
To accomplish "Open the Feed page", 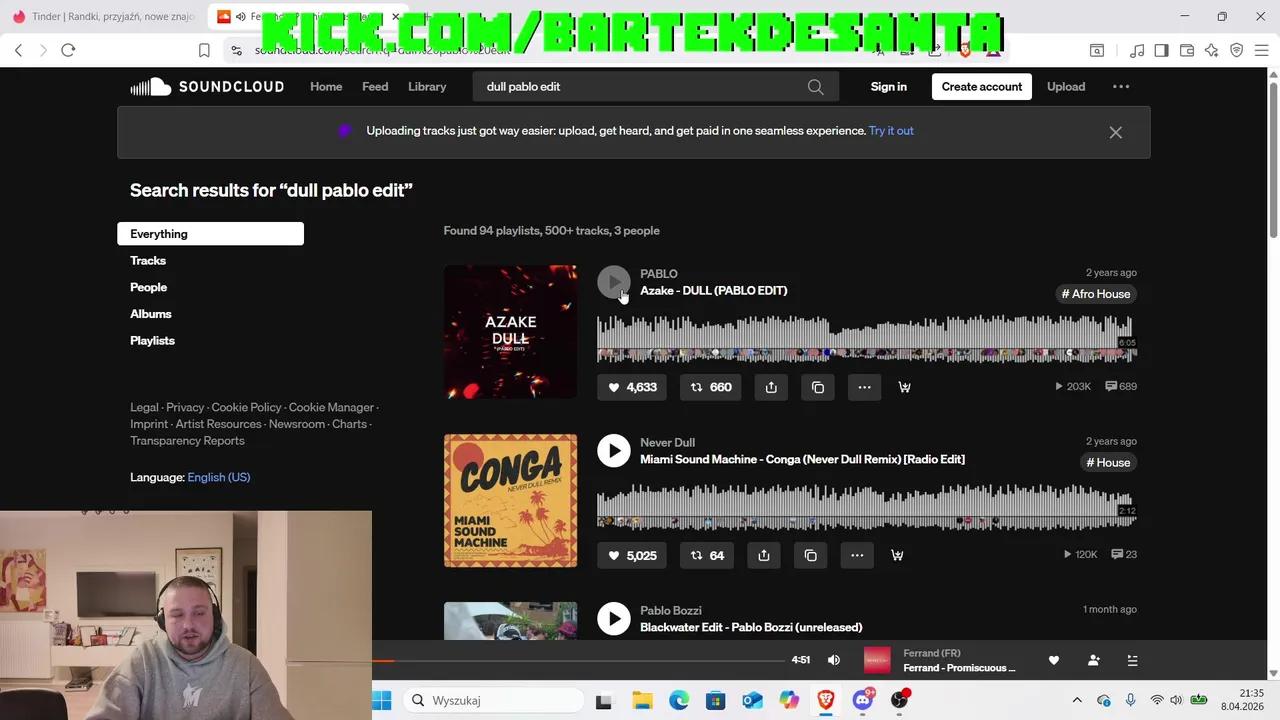I will point(375,87).
